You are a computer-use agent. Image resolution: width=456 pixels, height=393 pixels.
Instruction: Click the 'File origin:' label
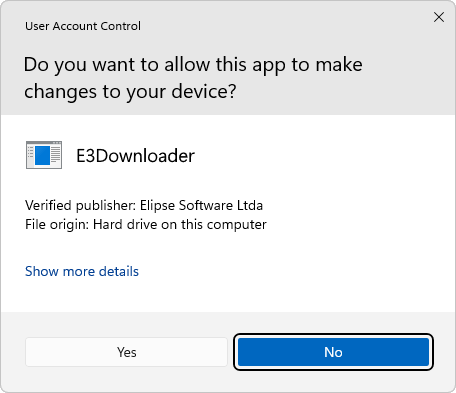click(57, 224)
